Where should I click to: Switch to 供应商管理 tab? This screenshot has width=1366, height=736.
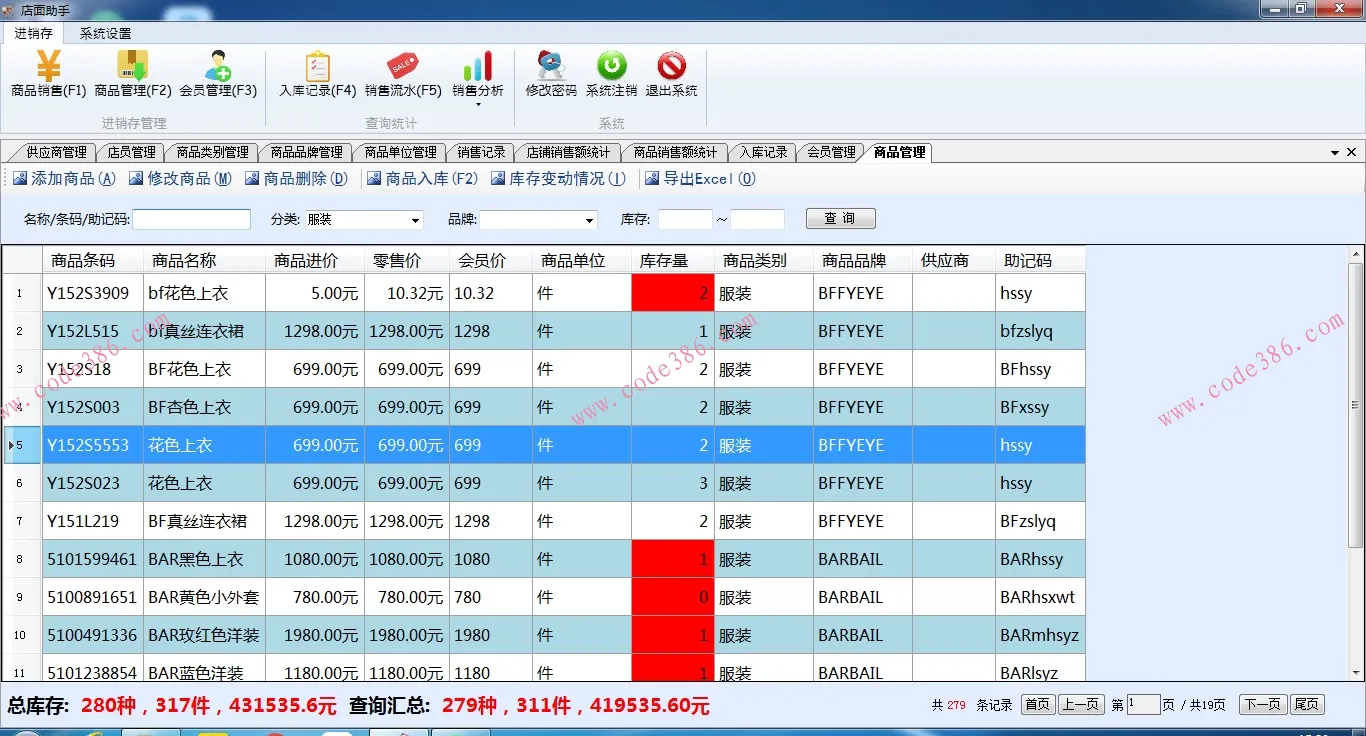pyautogui.click(x=56, y=153)
